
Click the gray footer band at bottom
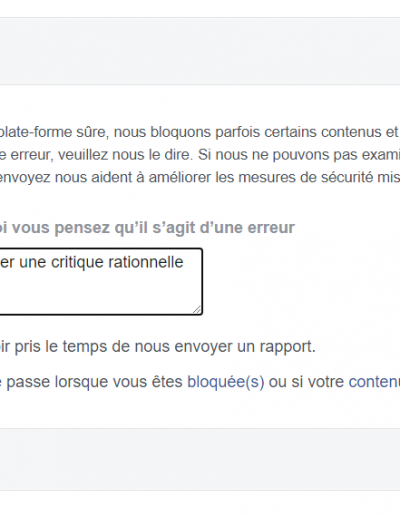[x=200, y=459]
